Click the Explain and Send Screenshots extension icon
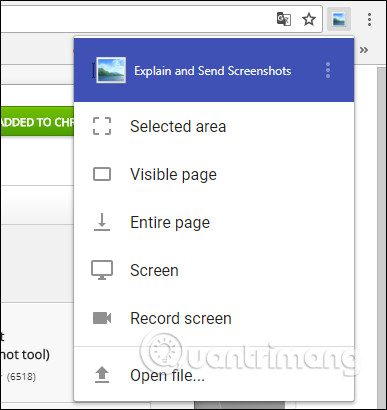This screenshot has width=387, height=410. click(x=339, y=19)
